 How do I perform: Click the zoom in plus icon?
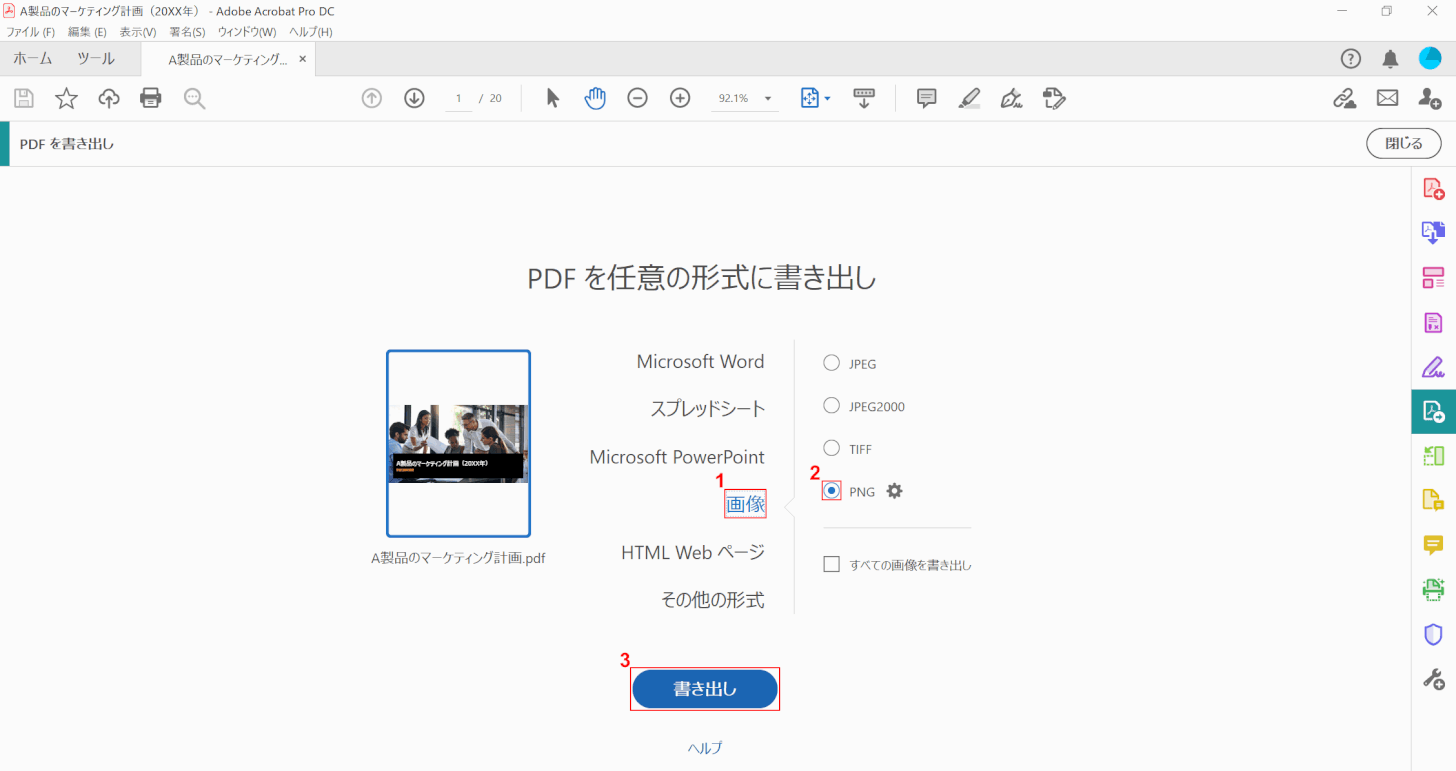click(680, 98)
